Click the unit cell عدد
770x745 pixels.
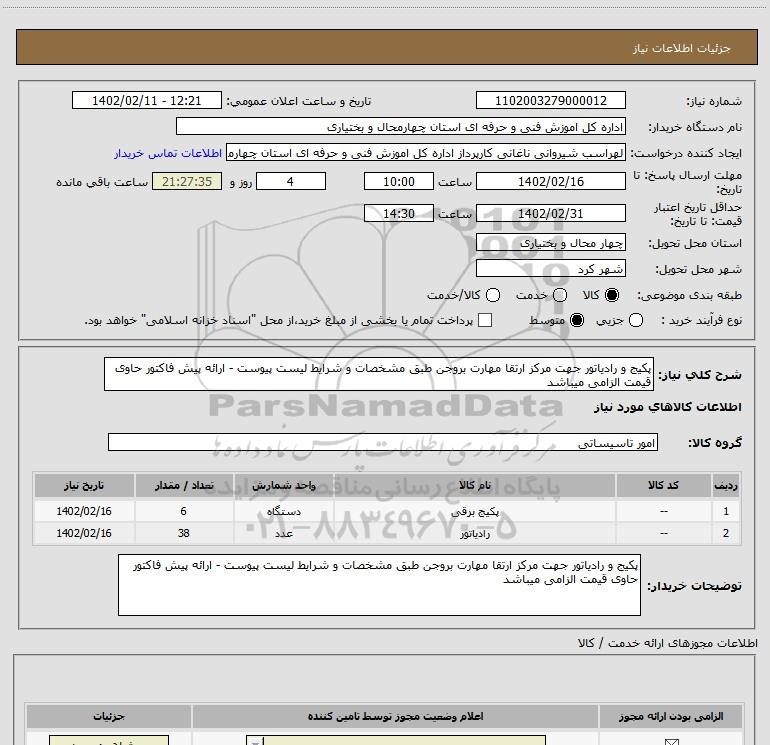(284, 533)
